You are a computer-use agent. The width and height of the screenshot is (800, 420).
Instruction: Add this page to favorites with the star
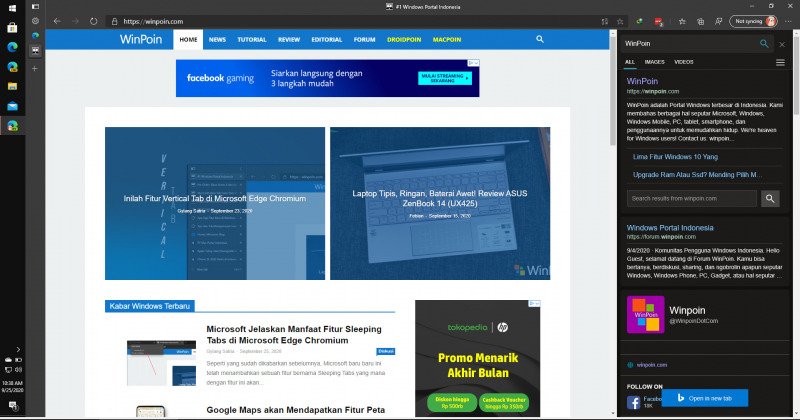pyautogui.click(x=620, y=21)
